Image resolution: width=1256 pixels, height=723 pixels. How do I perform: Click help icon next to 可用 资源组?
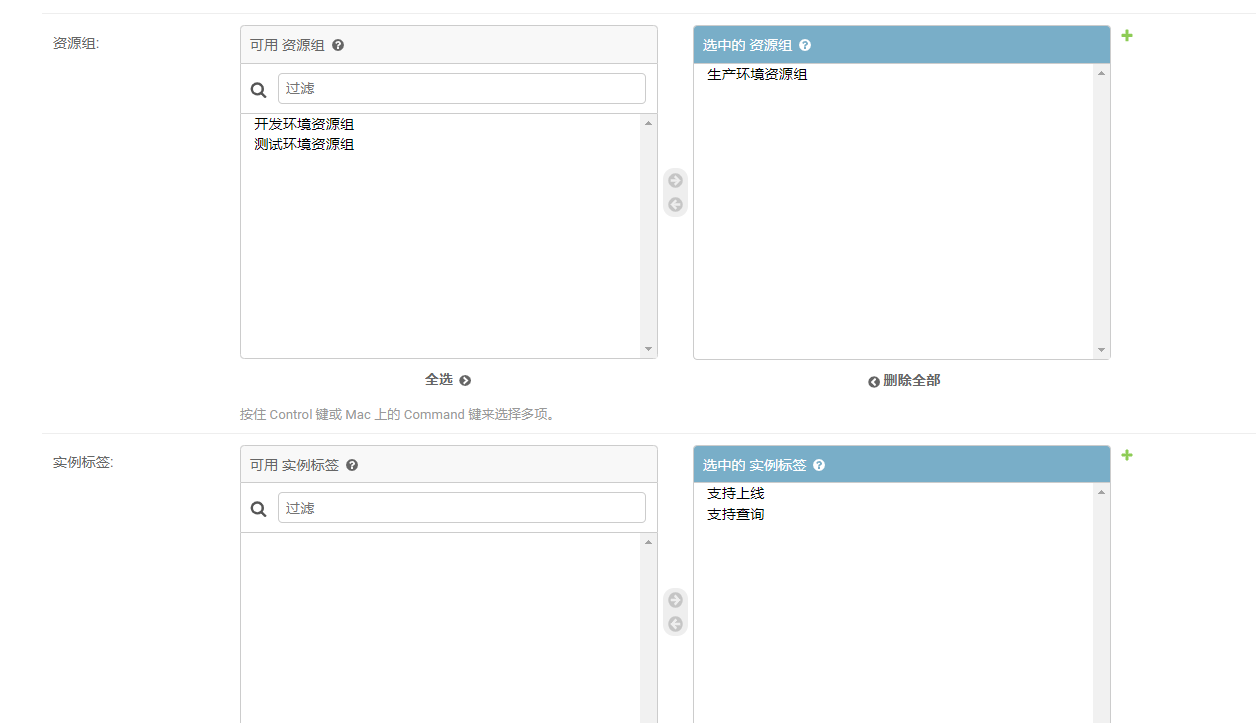(338, 45)
